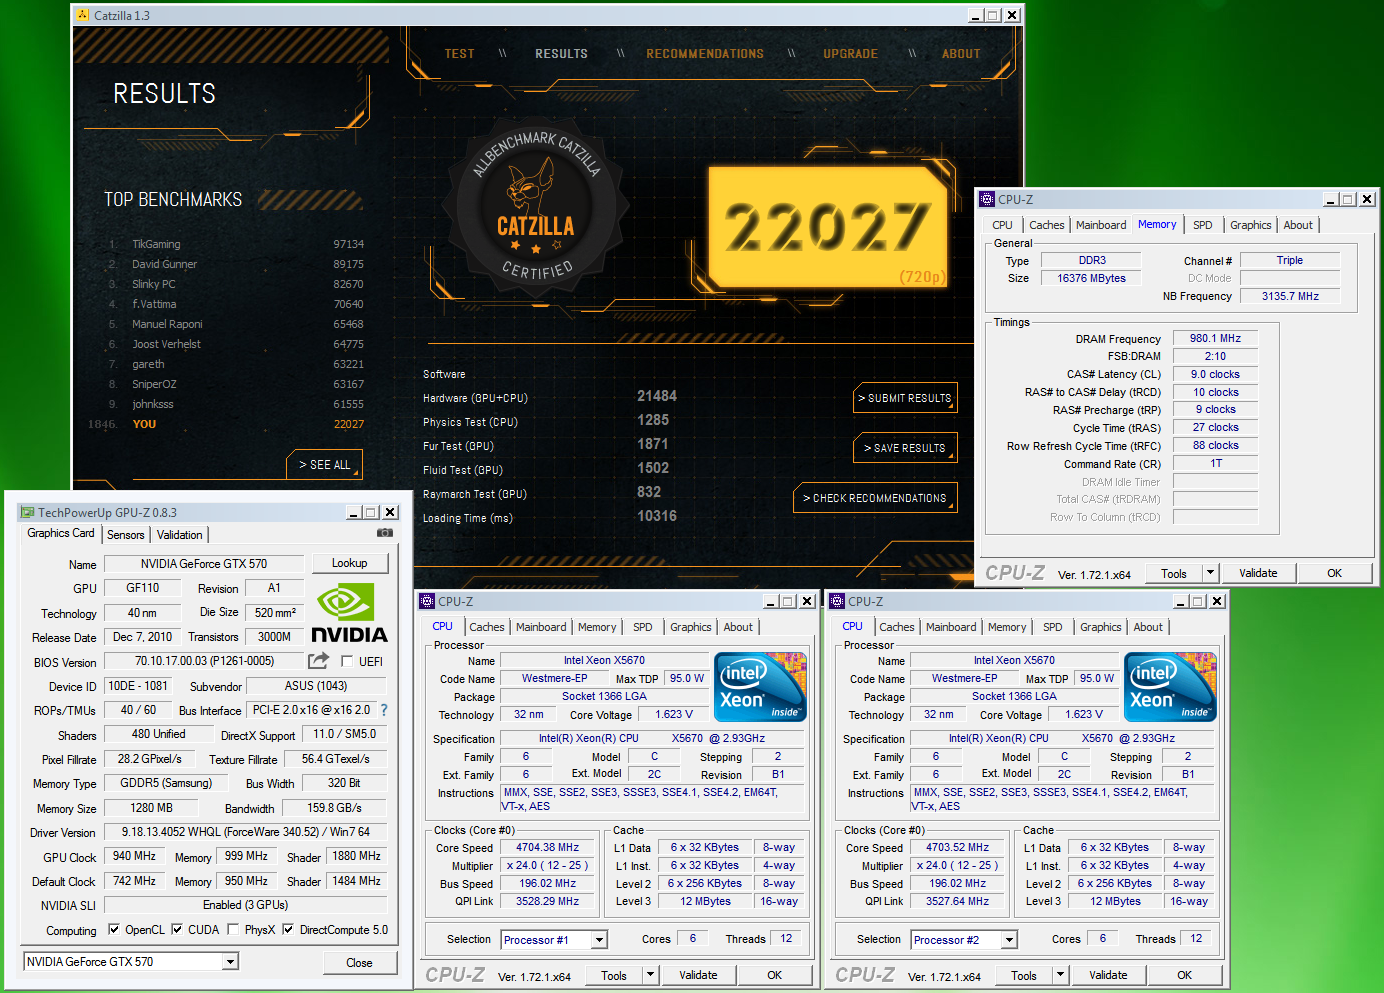Click the DRAM Frequency value field
This screenshot has width=1384, height=993.
[x=1215, y=339]
